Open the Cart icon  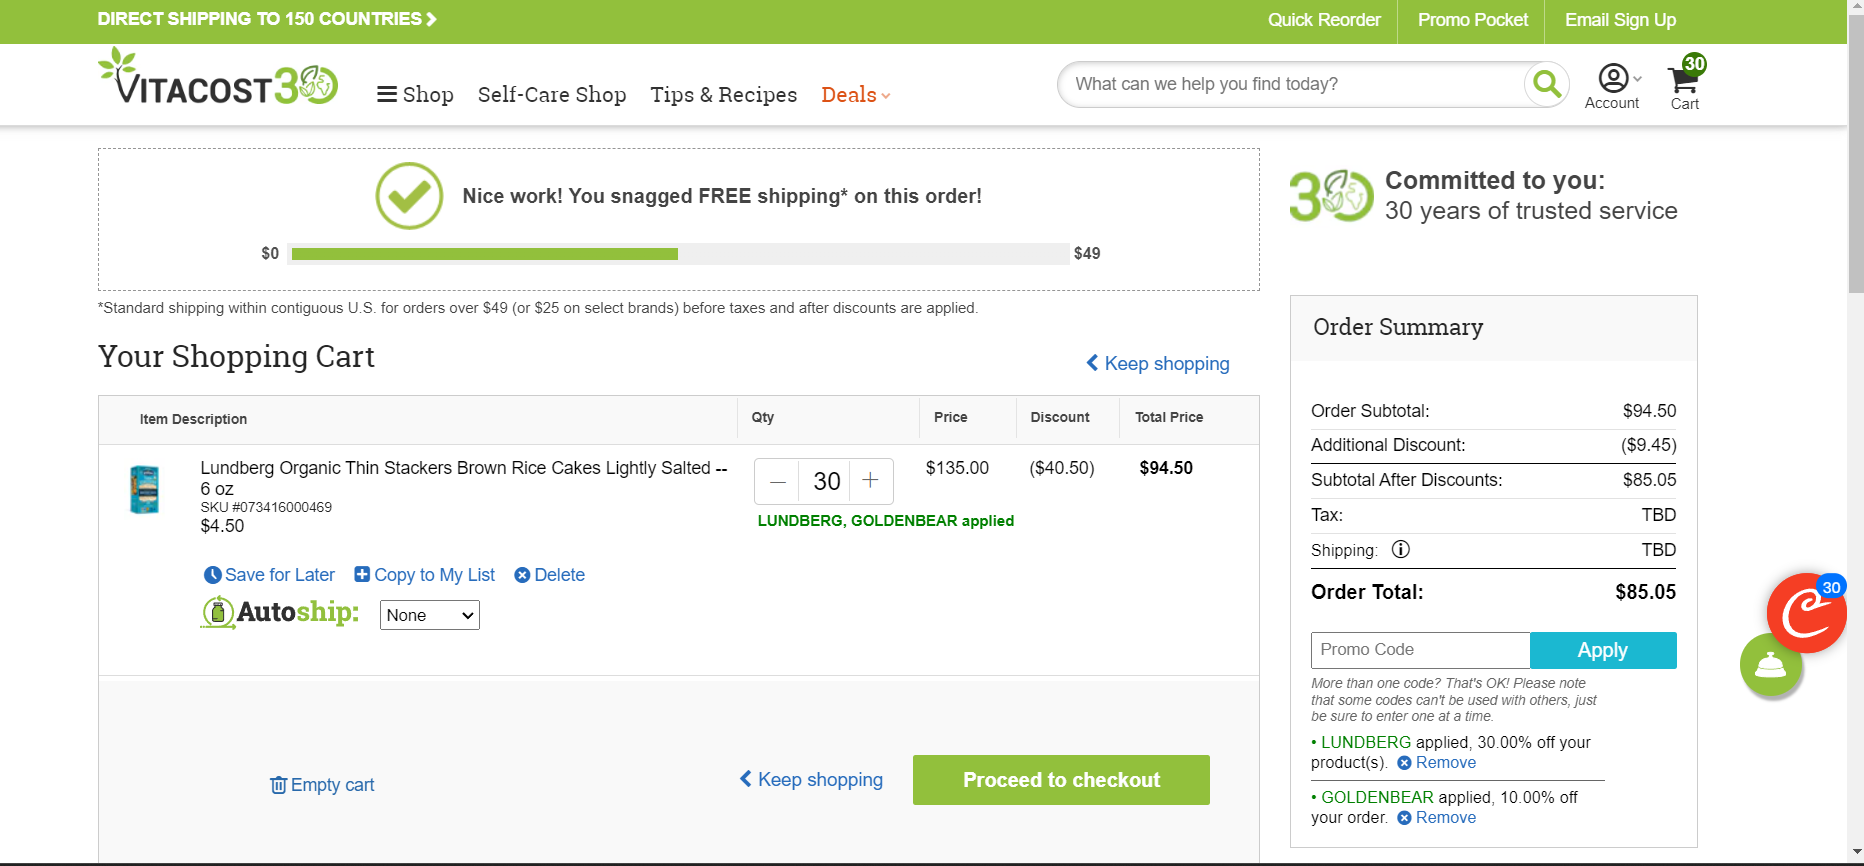1686,84
